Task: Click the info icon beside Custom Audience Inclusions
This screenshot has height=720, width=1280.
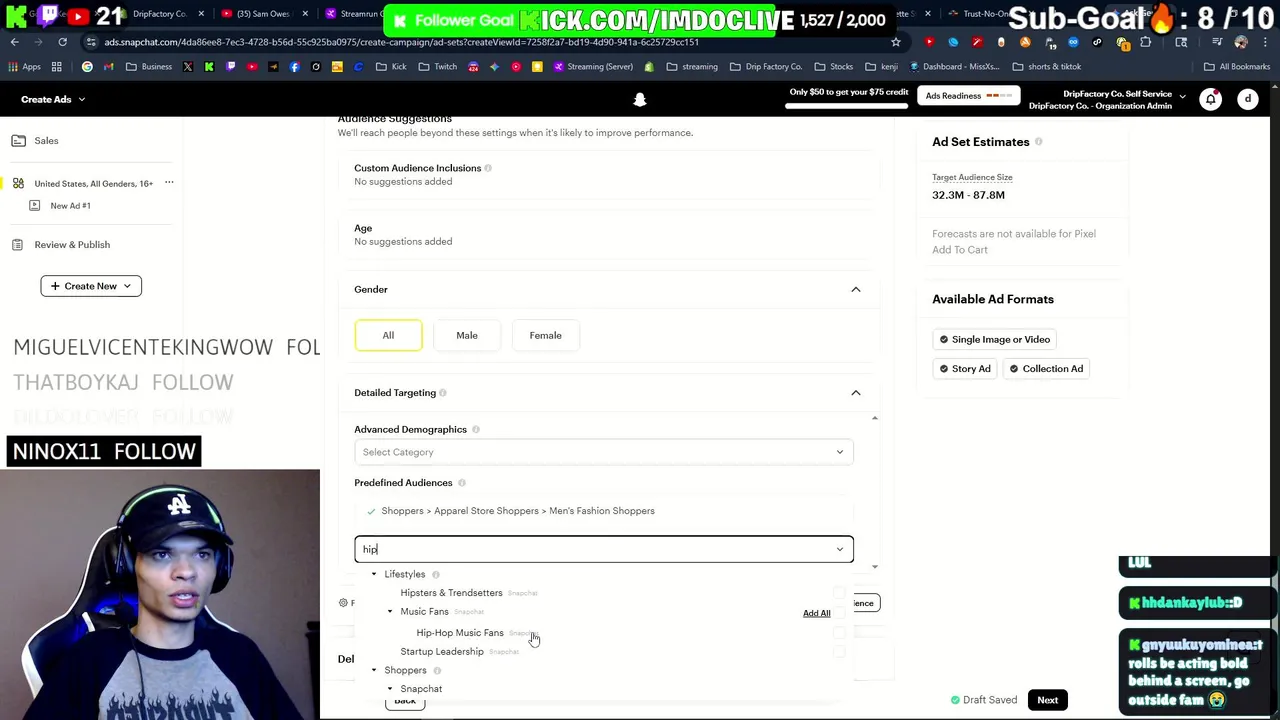Action: (x=488, y=168)
